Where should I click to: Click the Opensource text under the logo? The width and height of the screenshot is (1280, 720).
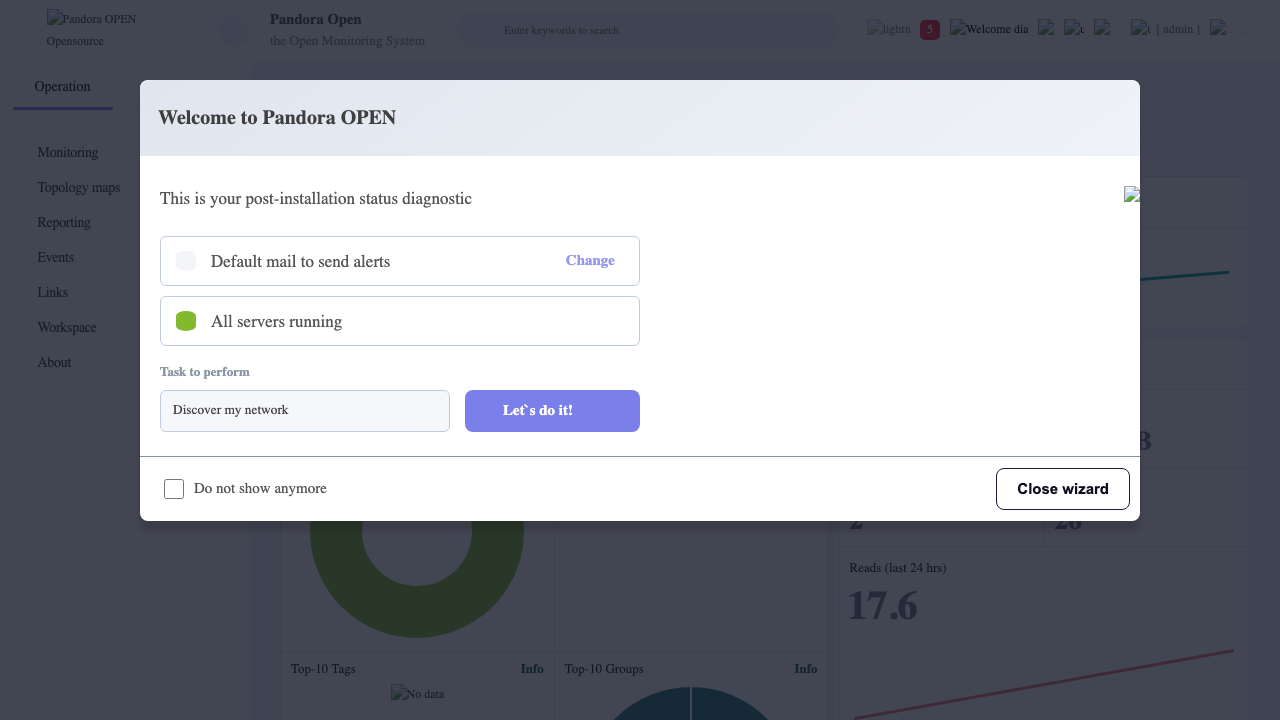pos(75,41)
